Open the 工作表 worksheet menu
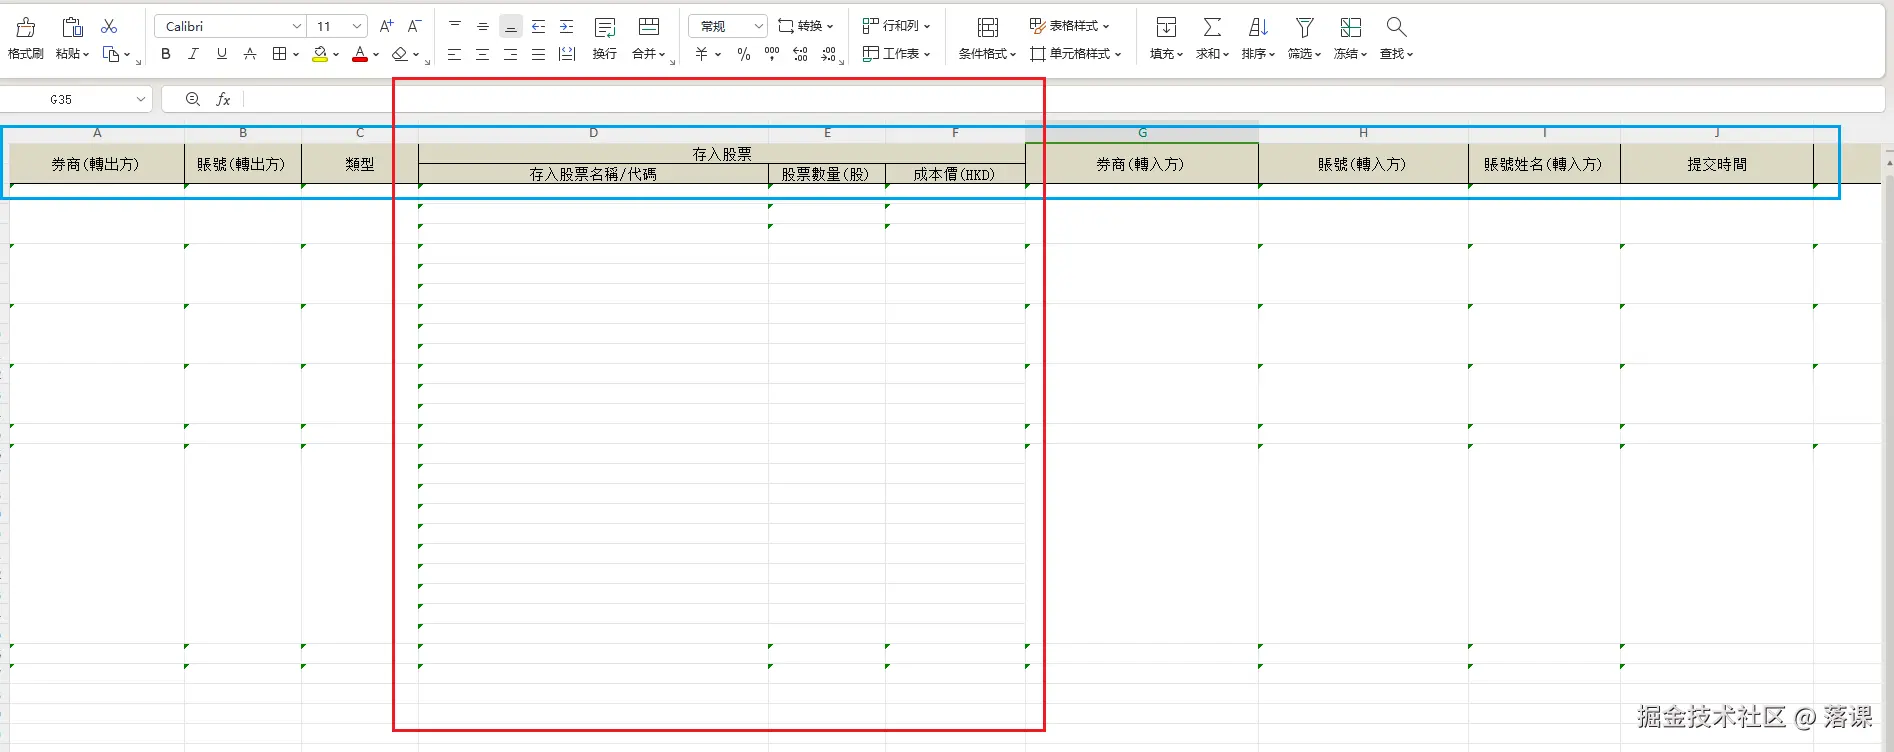The width and height of the screenshot is (1894, 752). tap(897, 54)
